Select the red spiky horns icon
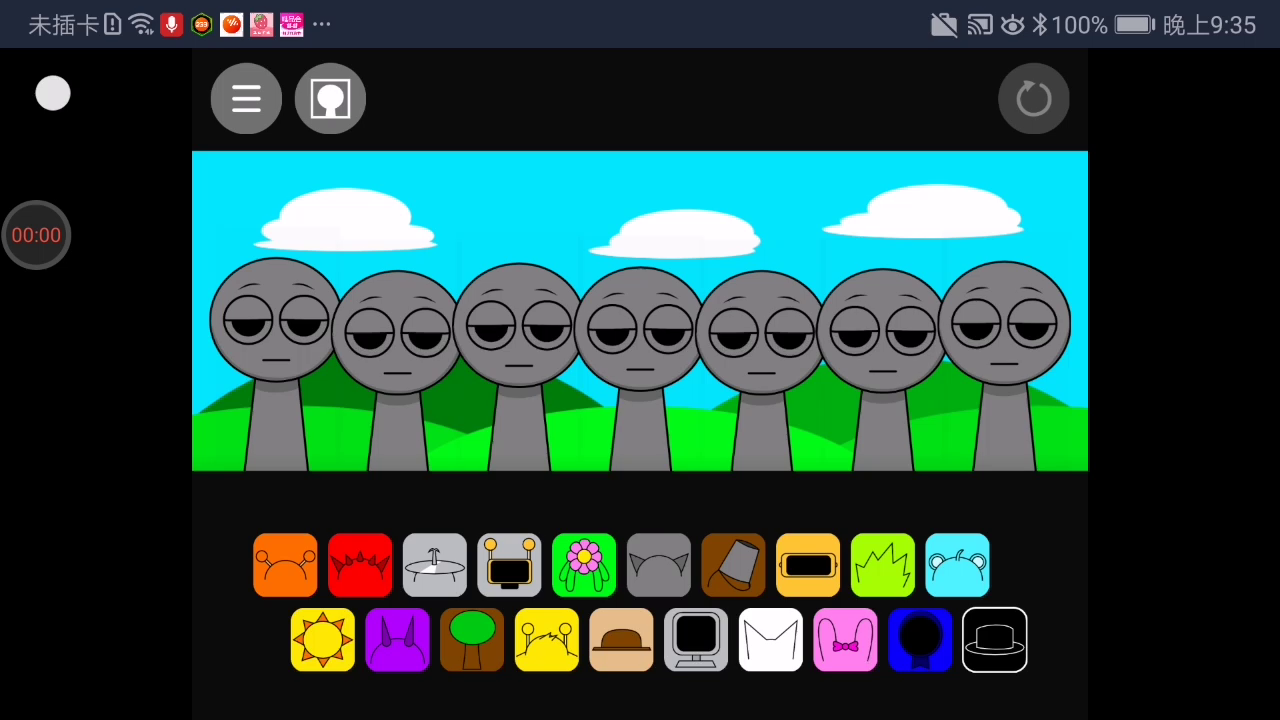The width and height of the screenshot is (1280, 720). pyautogui.click(x=360, y=565)
